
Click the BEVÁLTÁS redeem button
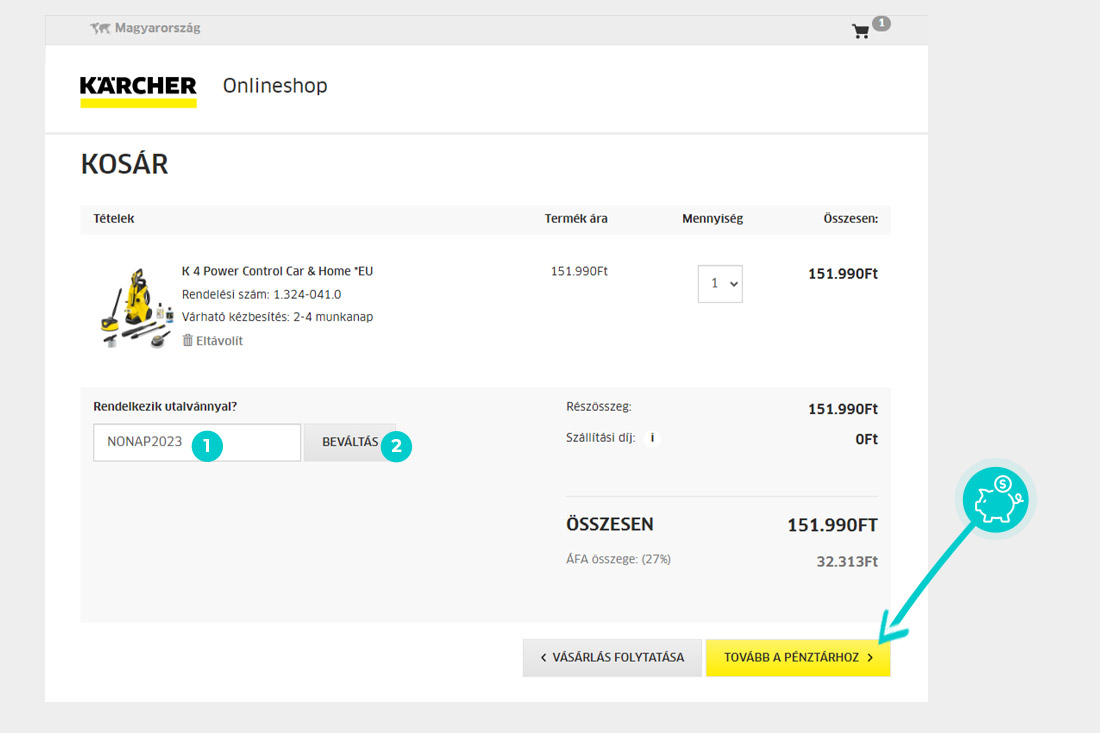349,442
